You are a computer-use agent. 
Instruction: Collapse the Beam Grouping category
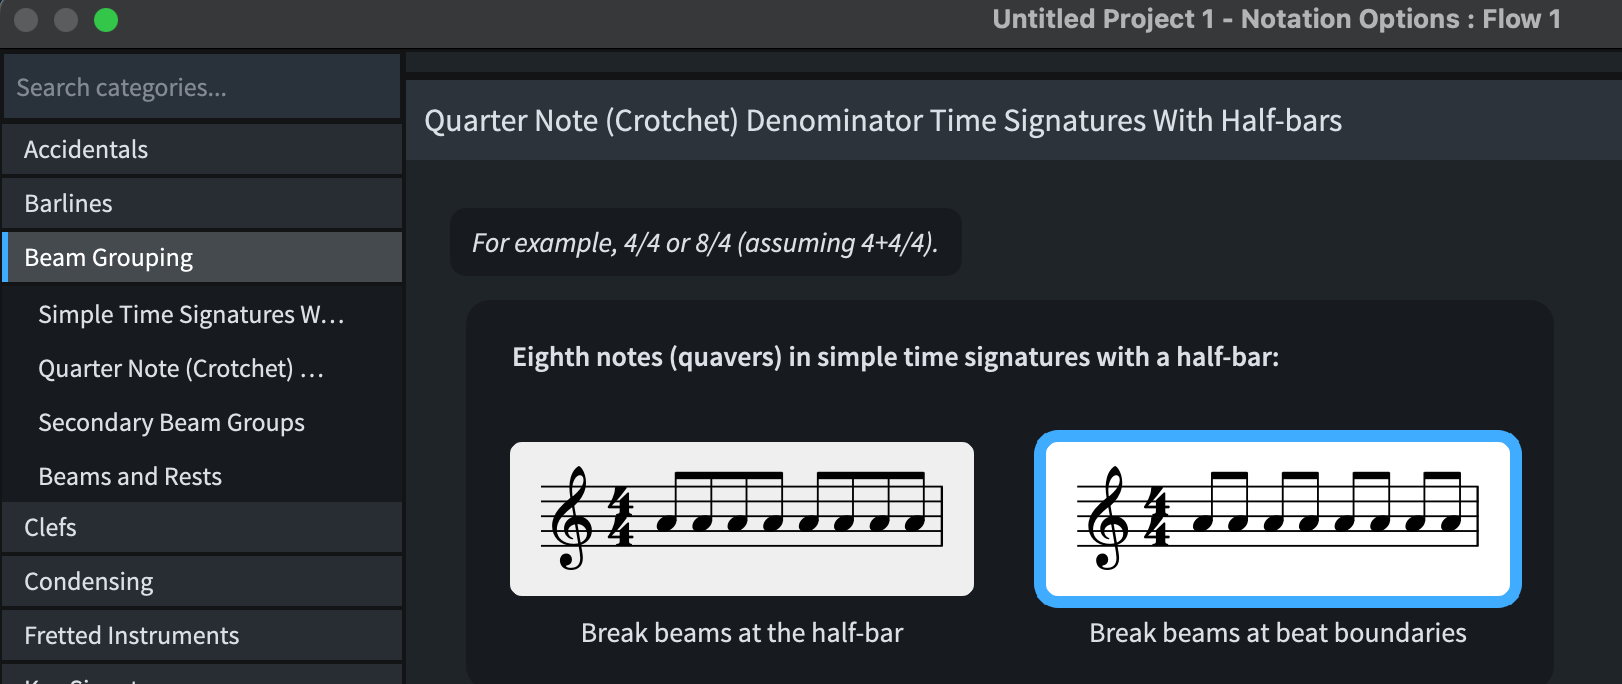(200, 258)
